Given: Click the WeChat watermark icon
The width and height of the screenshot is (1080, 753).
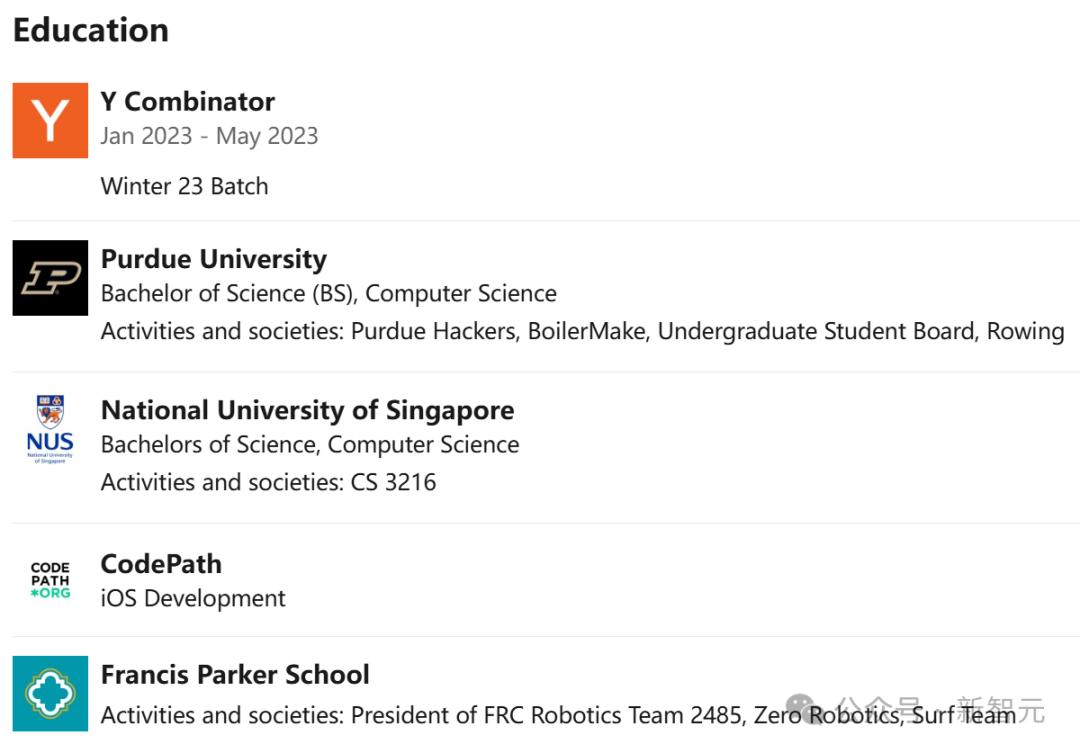Looking at the screenshot, I should [803, 711].
